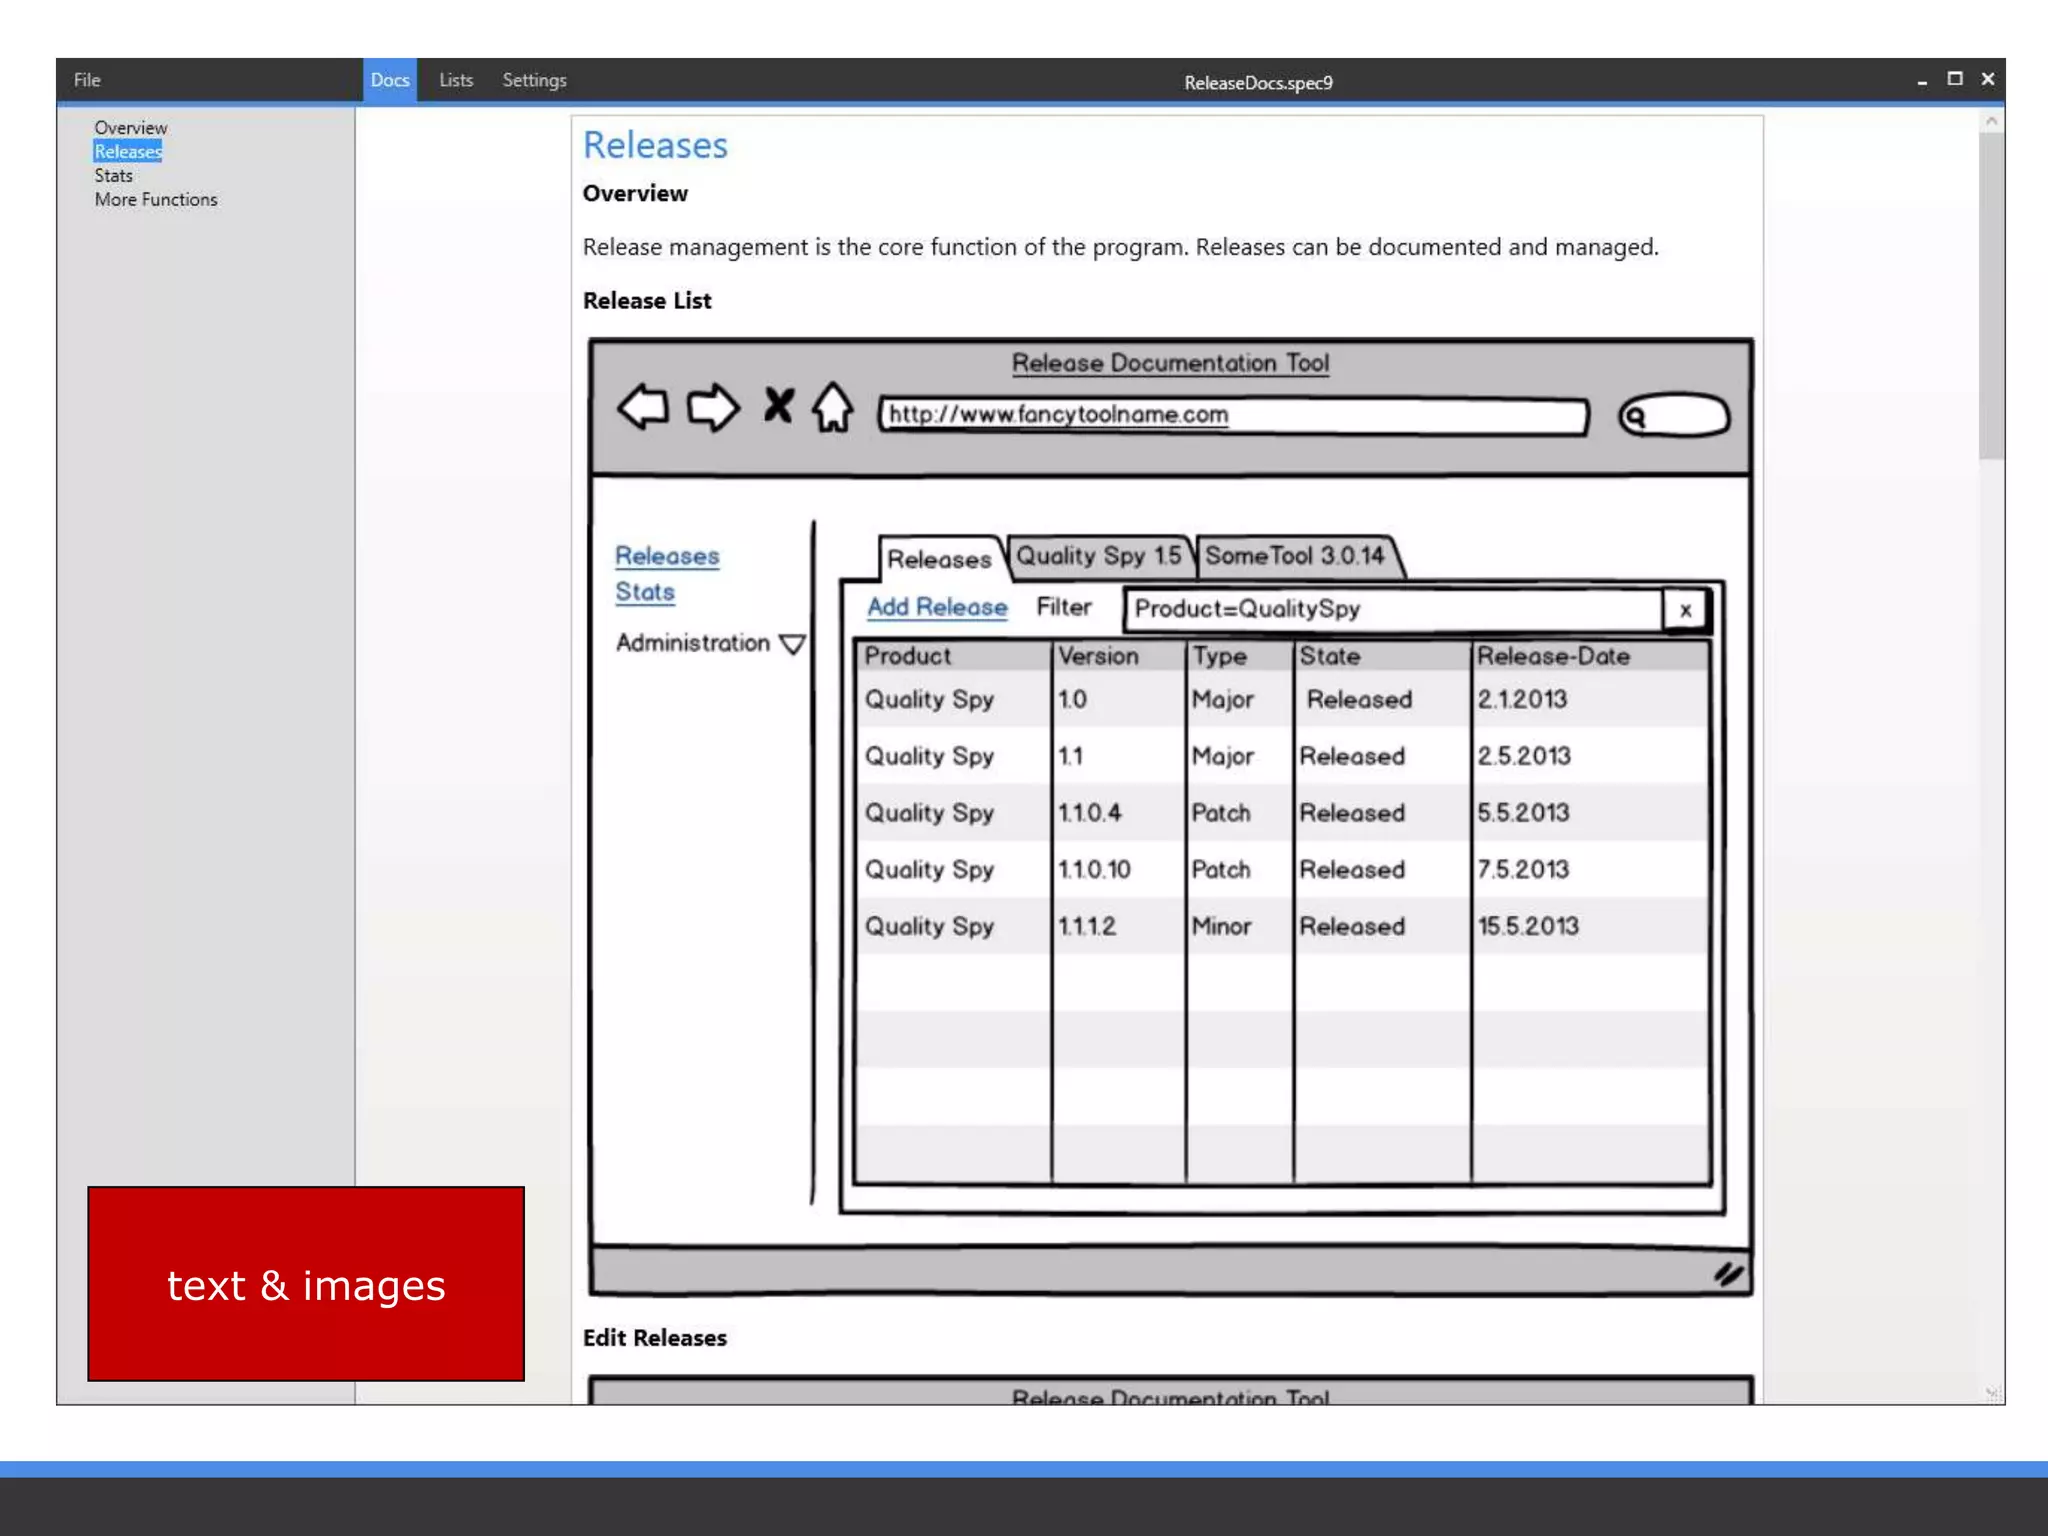Clear the Product=QualitySpy filter with x

[1685, 610]
